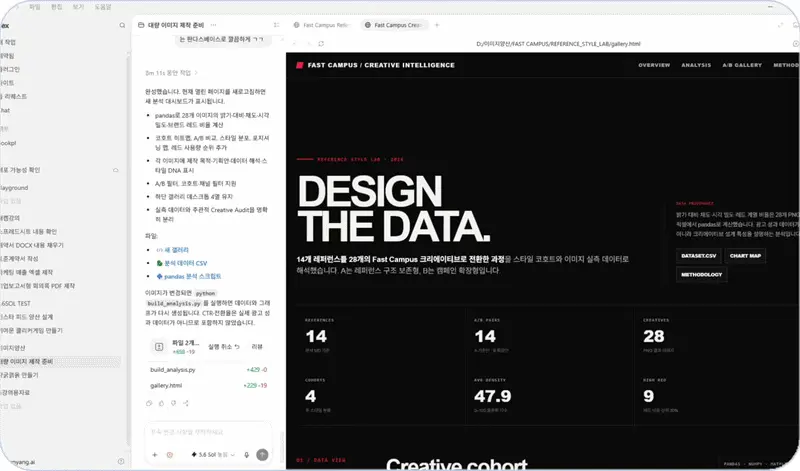Viewport: 800px width, 471px height.
Task: Click the folder icon before the chat title
Action: [x=141, y=25]
